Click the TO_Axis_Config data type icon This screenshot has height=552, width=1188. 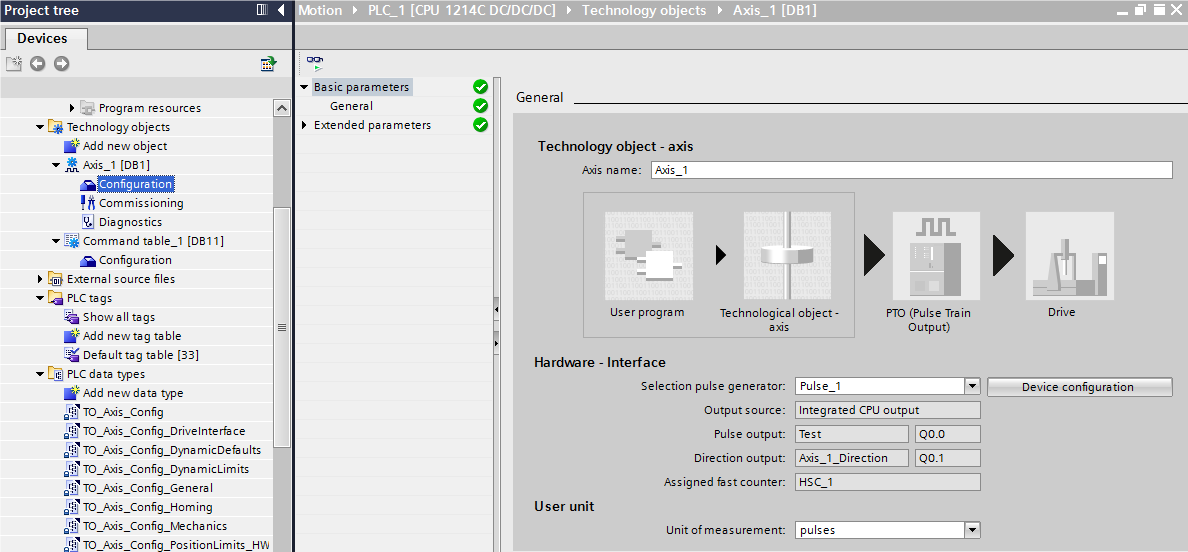(72, 412)
